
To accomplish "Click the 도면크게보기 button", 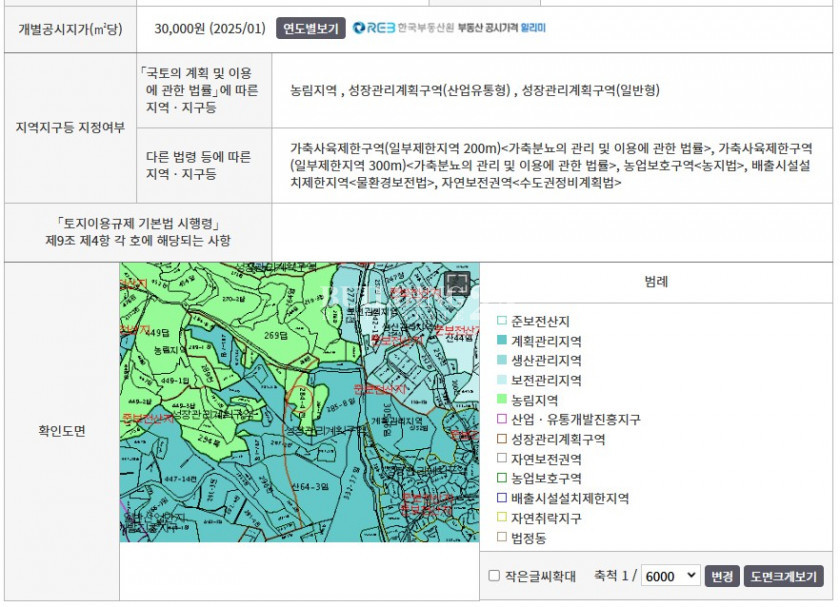I will click(784, 576).
